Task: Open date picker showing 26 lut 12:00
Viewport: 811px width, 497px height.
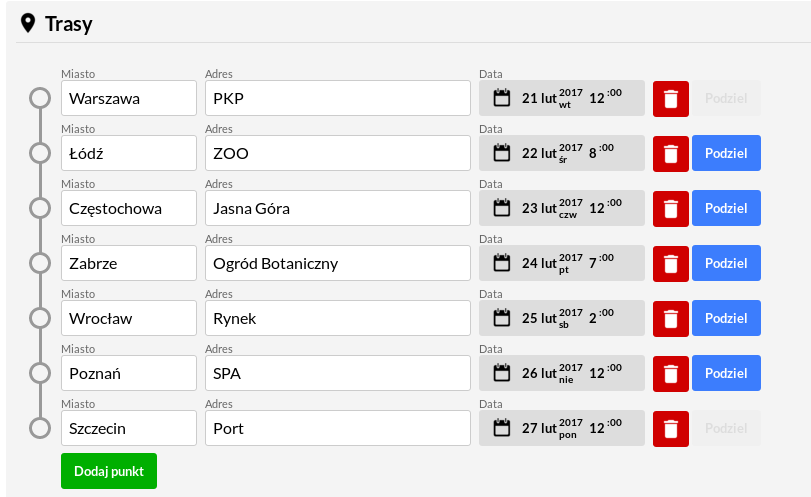Action: pyautogui.click(x=562, y=373)
